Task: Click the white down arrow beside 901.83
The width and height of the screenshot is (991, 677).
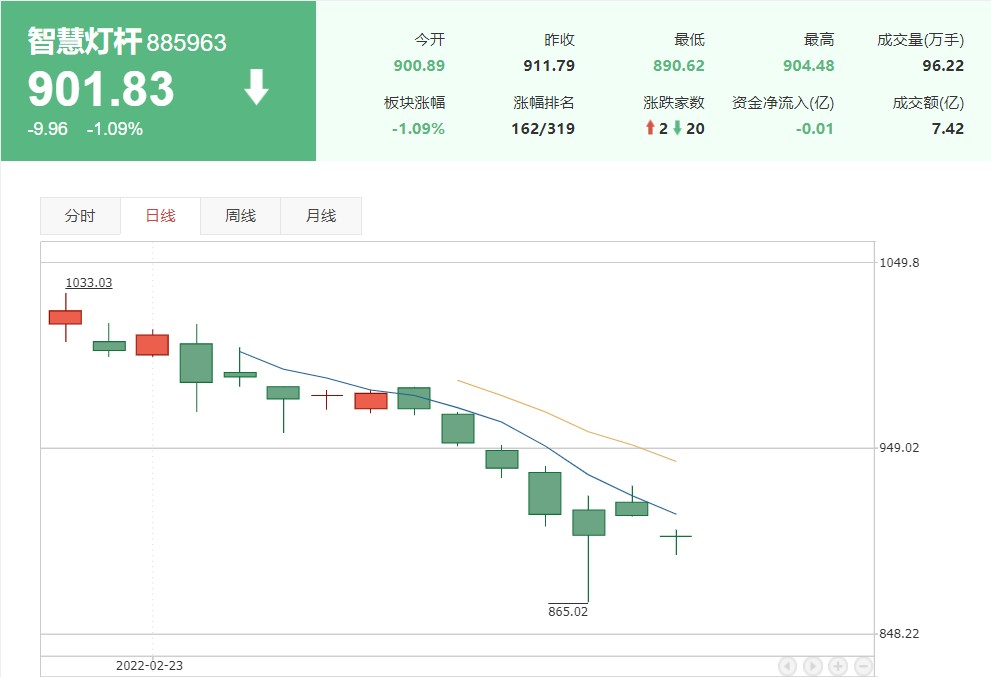Action: [x=257, y=88]
